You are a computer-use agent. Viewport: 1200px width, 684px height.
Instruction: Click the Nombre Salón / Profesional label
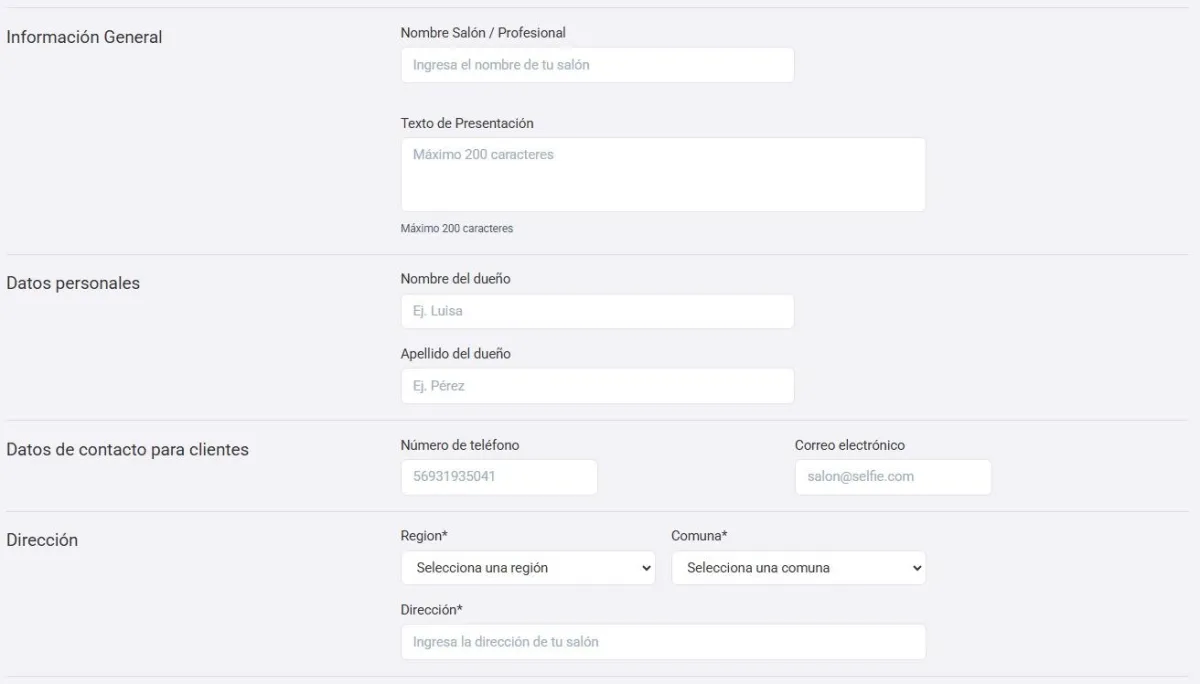pos(483,33)
